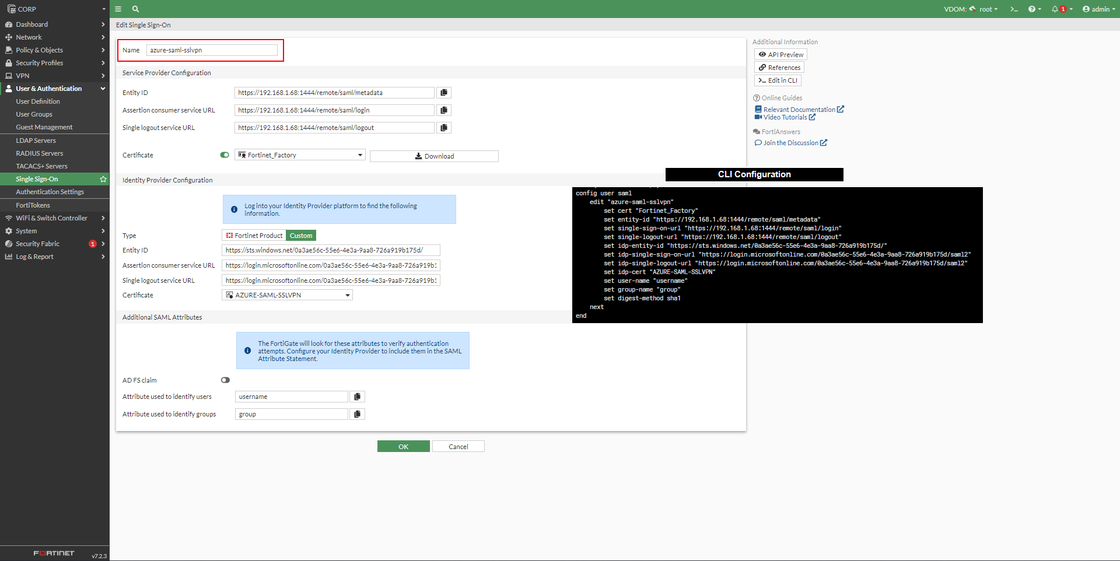
Task: Click the username attribute input field
Action: click(x=291, y=397)
